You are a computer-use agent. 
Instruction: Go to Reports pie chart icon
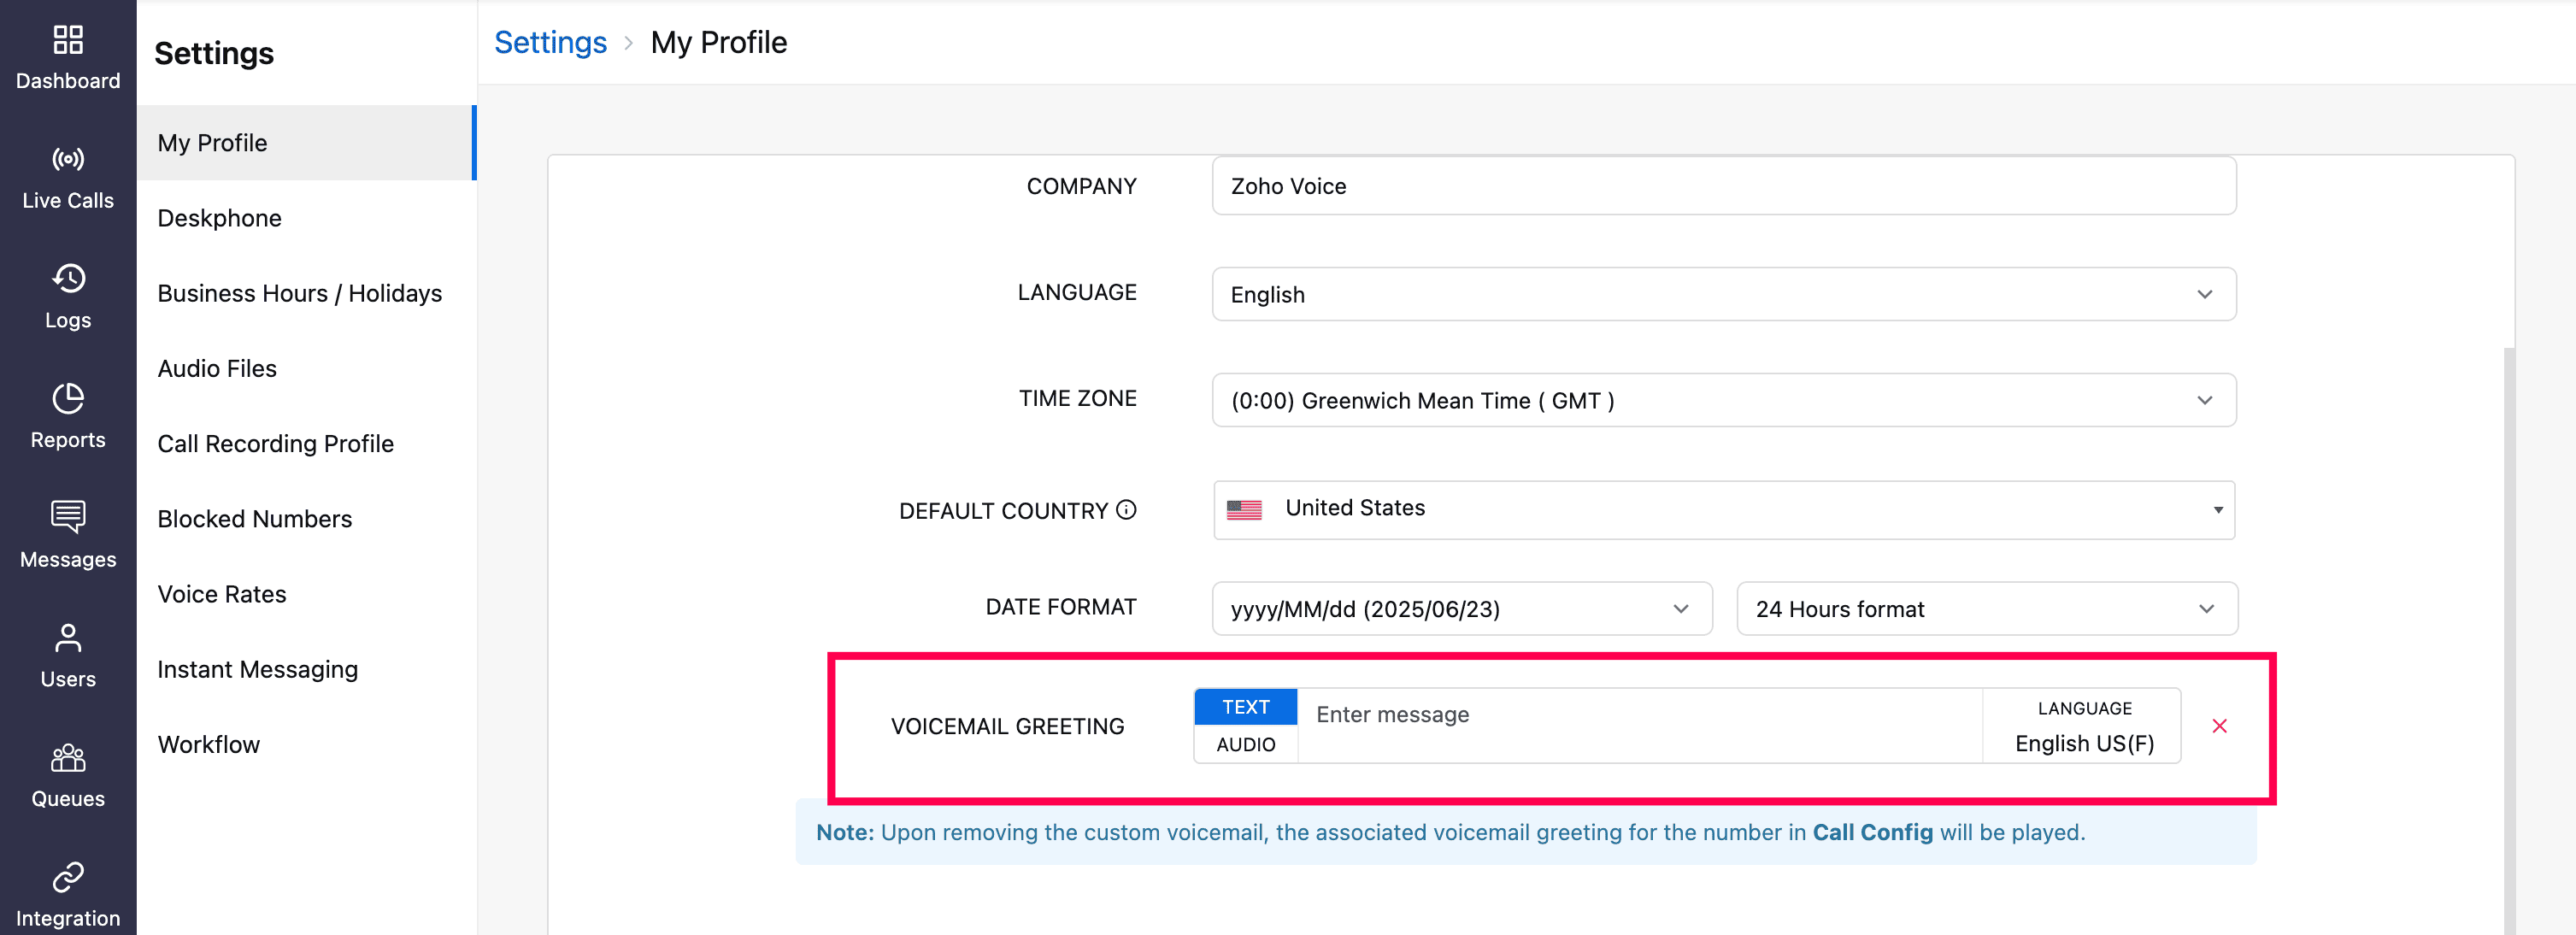pos(68,399)
